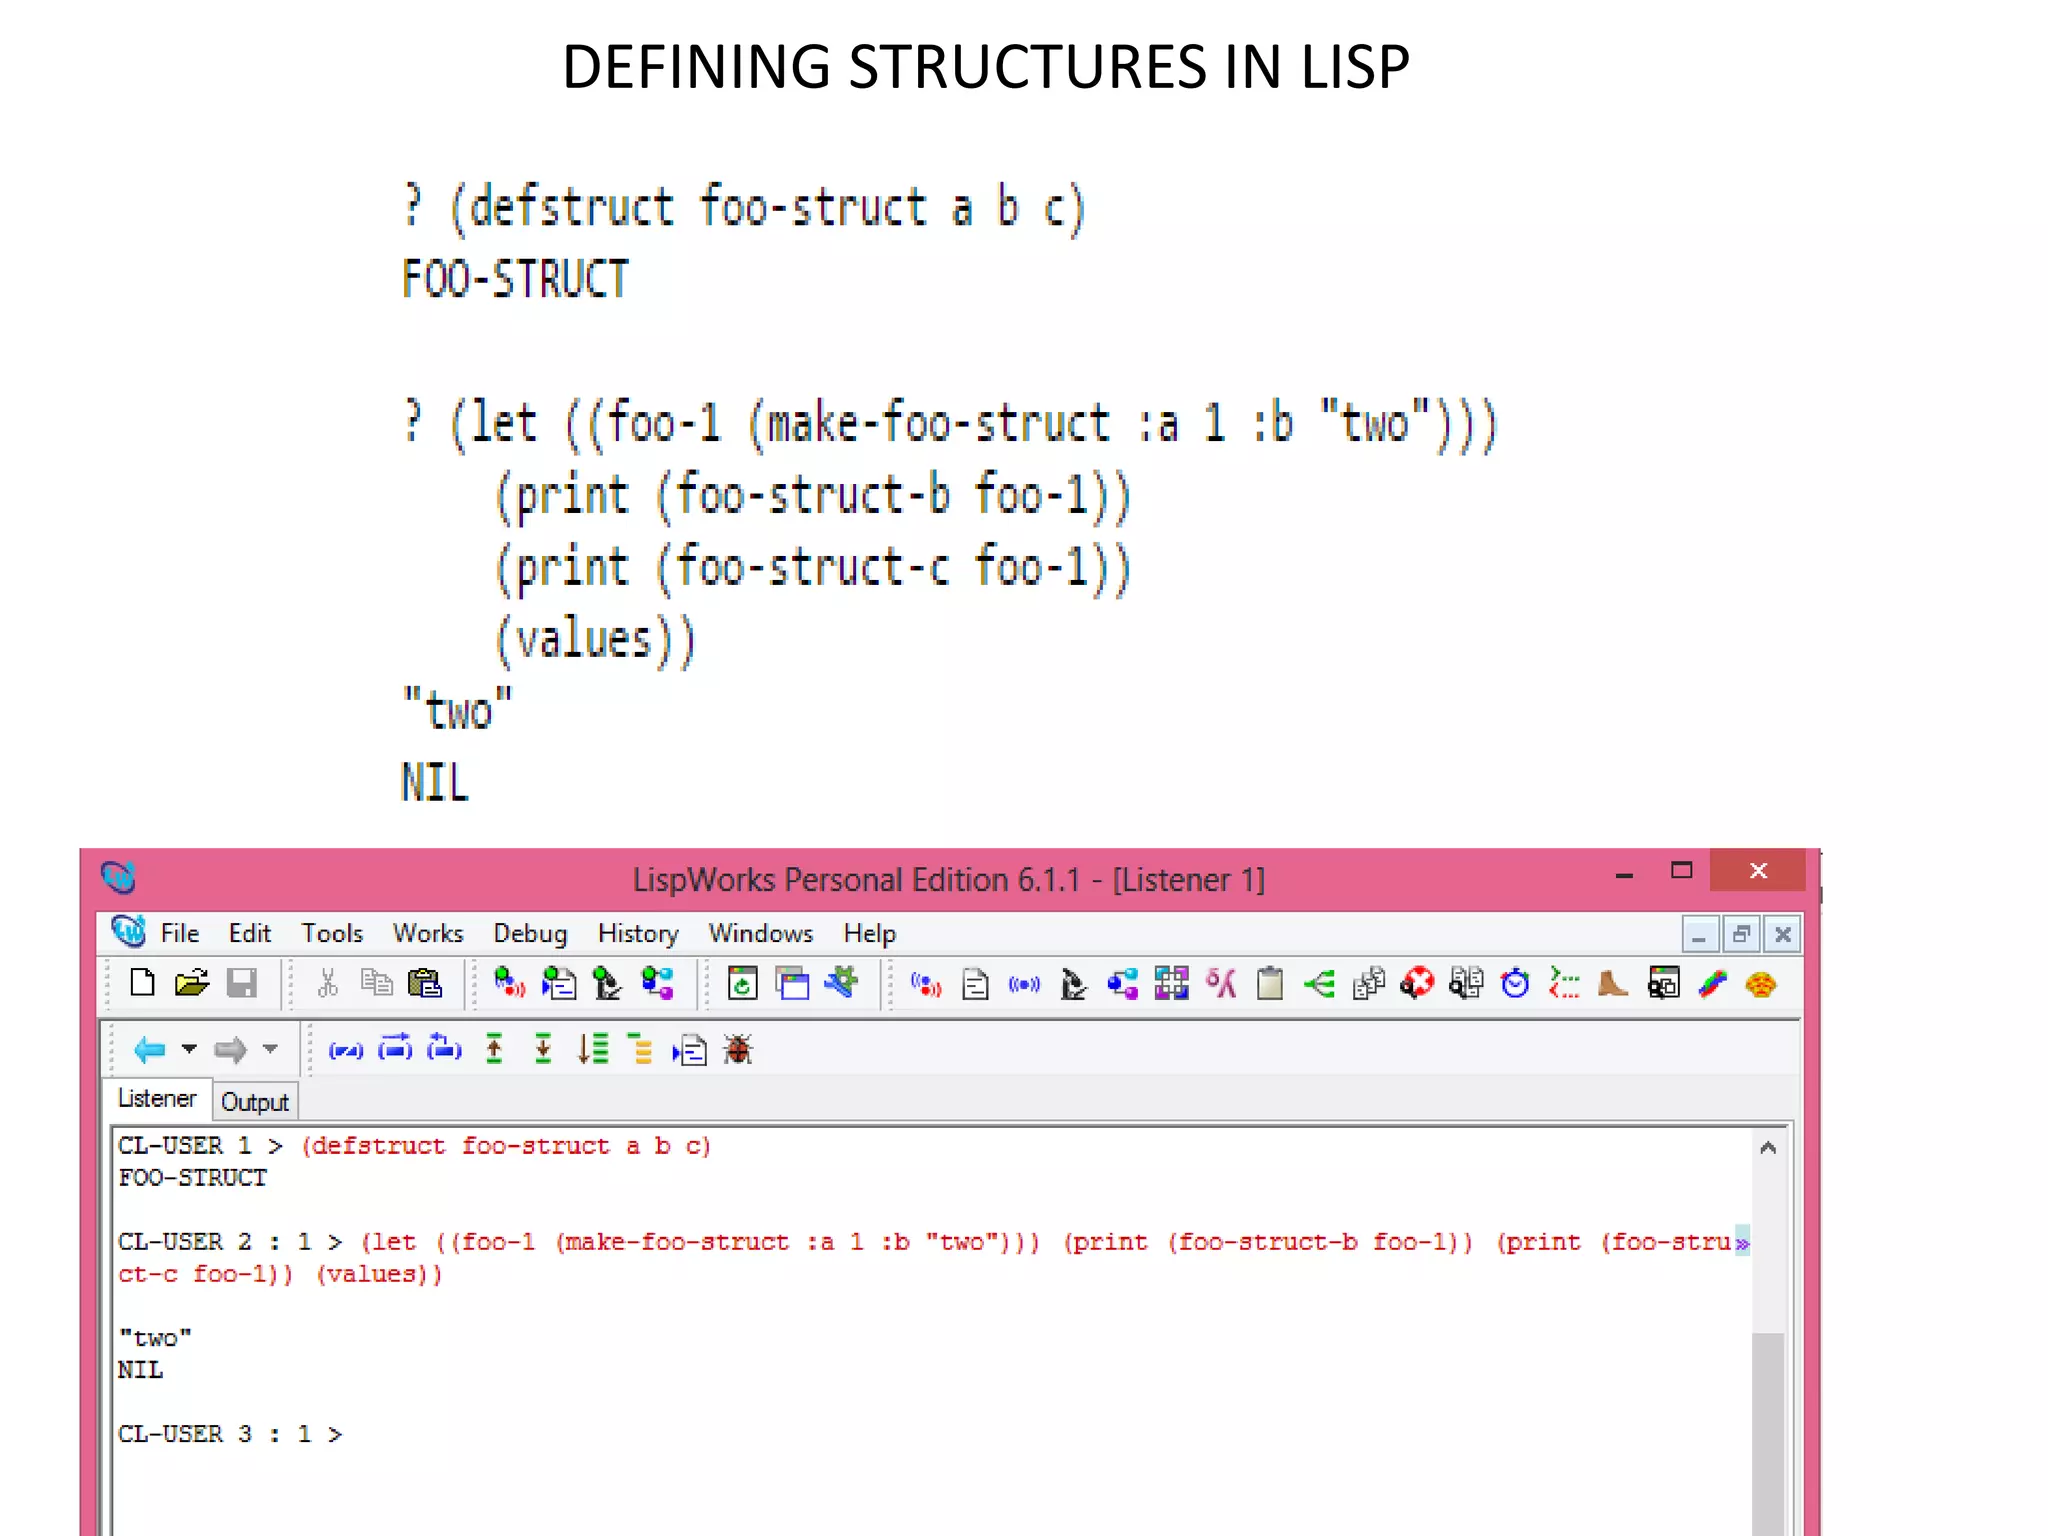Viewport: 2048px width, 1536px height.
Task: Switch to the Output tab
Action: (x=255, y=1102)
